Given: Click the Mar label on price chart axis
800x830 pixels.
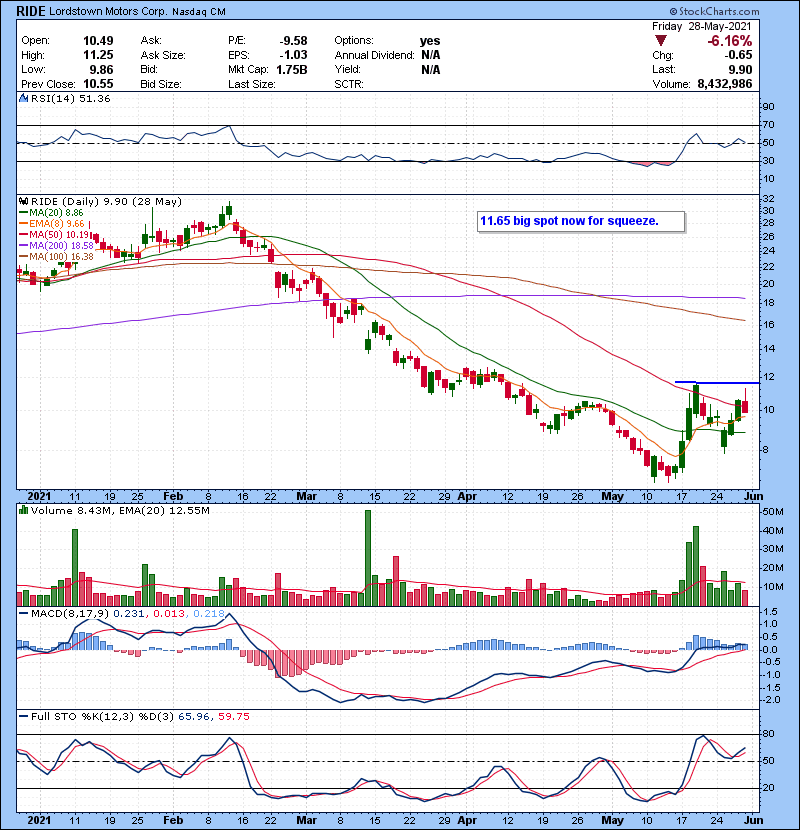Looking at the screenshot, I should tap(307, 497).
